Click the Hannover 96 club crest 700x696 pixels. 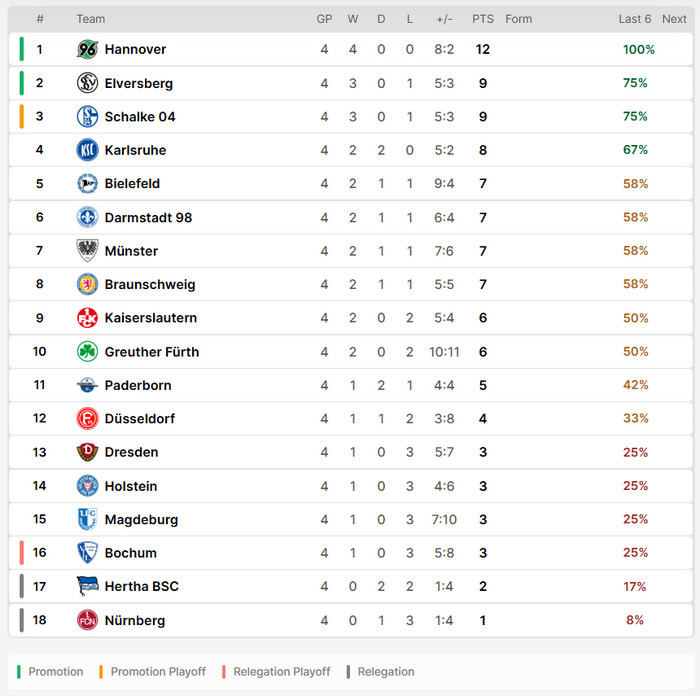point(87,49)
